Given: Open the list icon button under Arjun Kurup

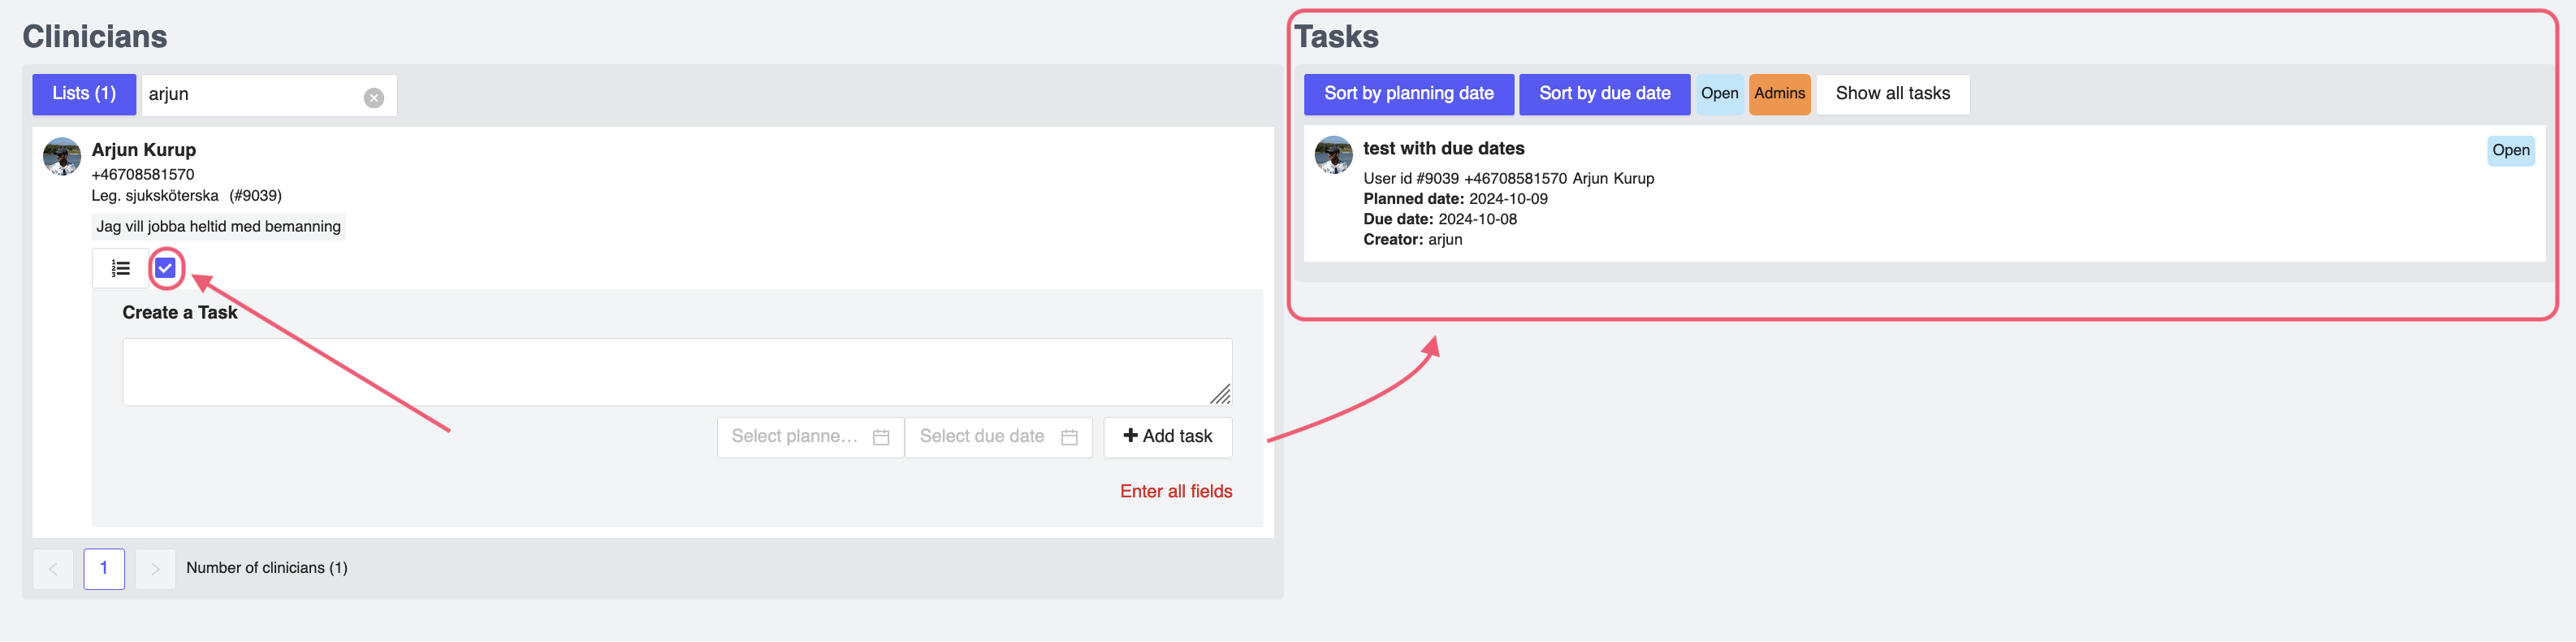Looking at the screenshot, I should click(121, 268).
